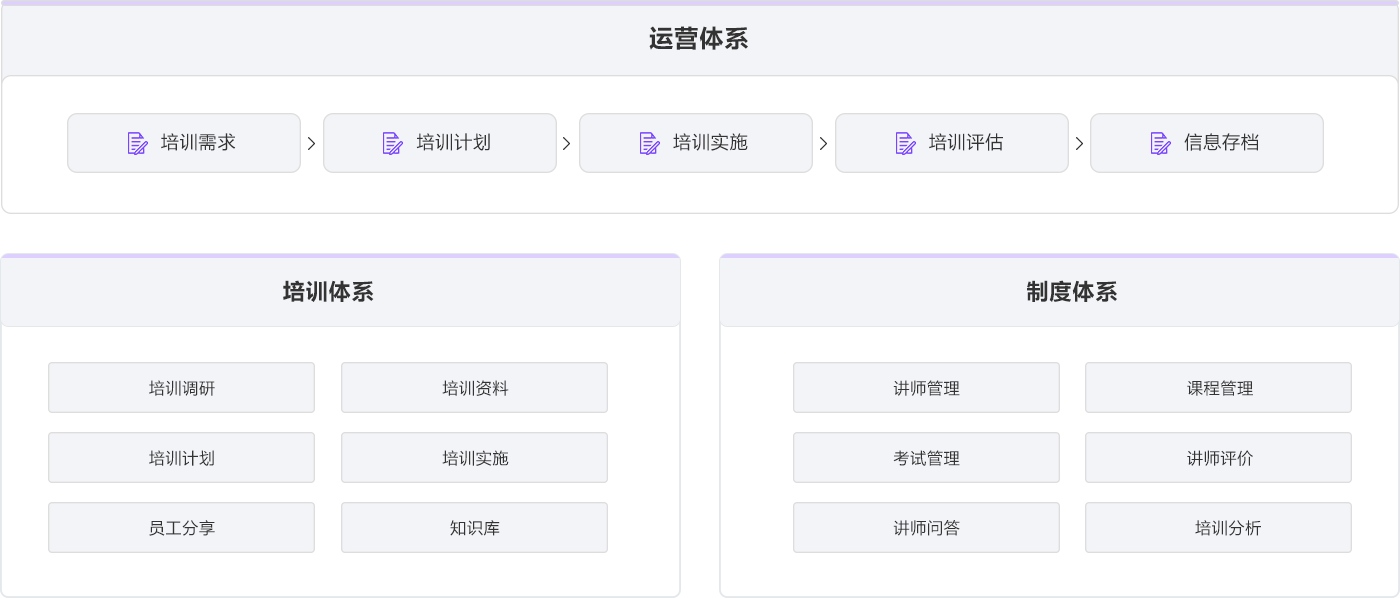Click the 培训体系 header title
Image resolution: width=1400 pixels, height=598 pixels.
click(x=328, y=292)
